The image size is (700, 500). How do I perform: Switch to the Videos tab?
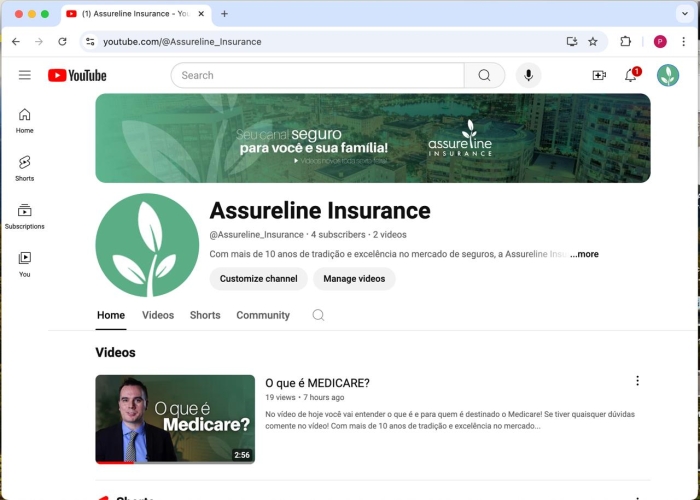click(x=158, y=315)
